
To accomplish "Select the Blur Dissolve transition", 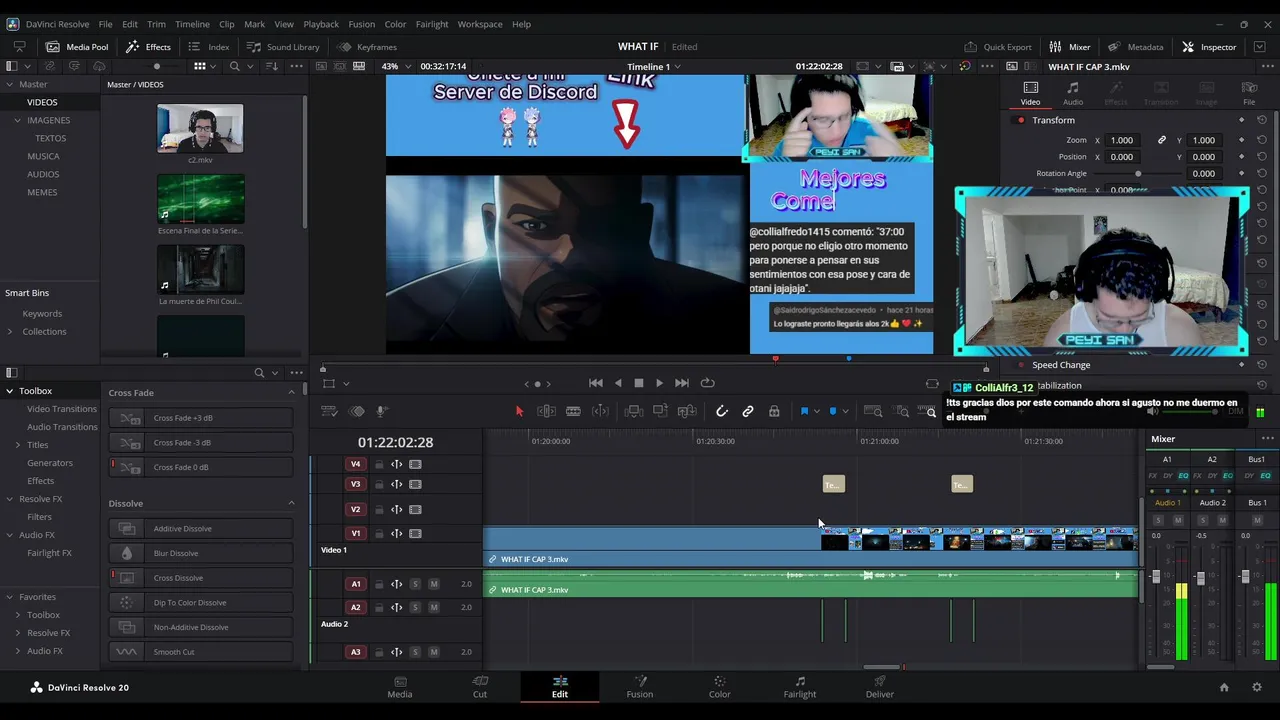I will [x=200, y=553].
